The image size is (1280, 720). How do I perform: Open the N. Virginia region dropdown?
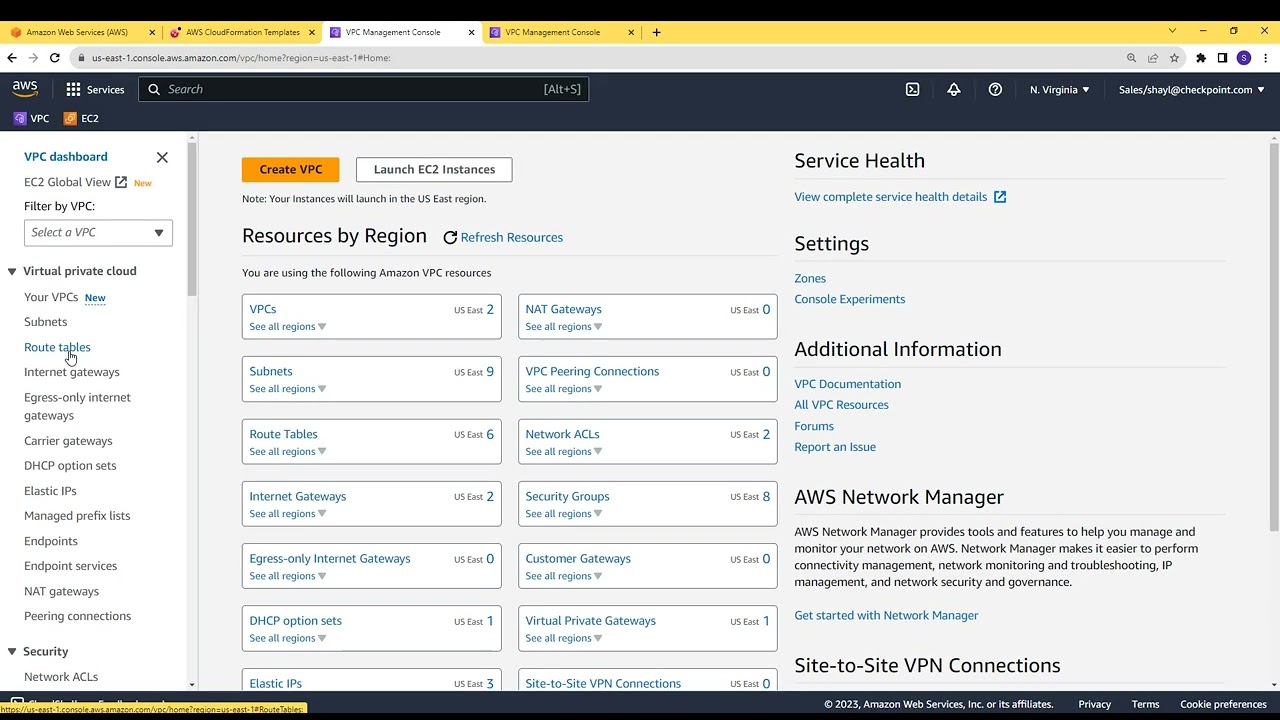1060,90
